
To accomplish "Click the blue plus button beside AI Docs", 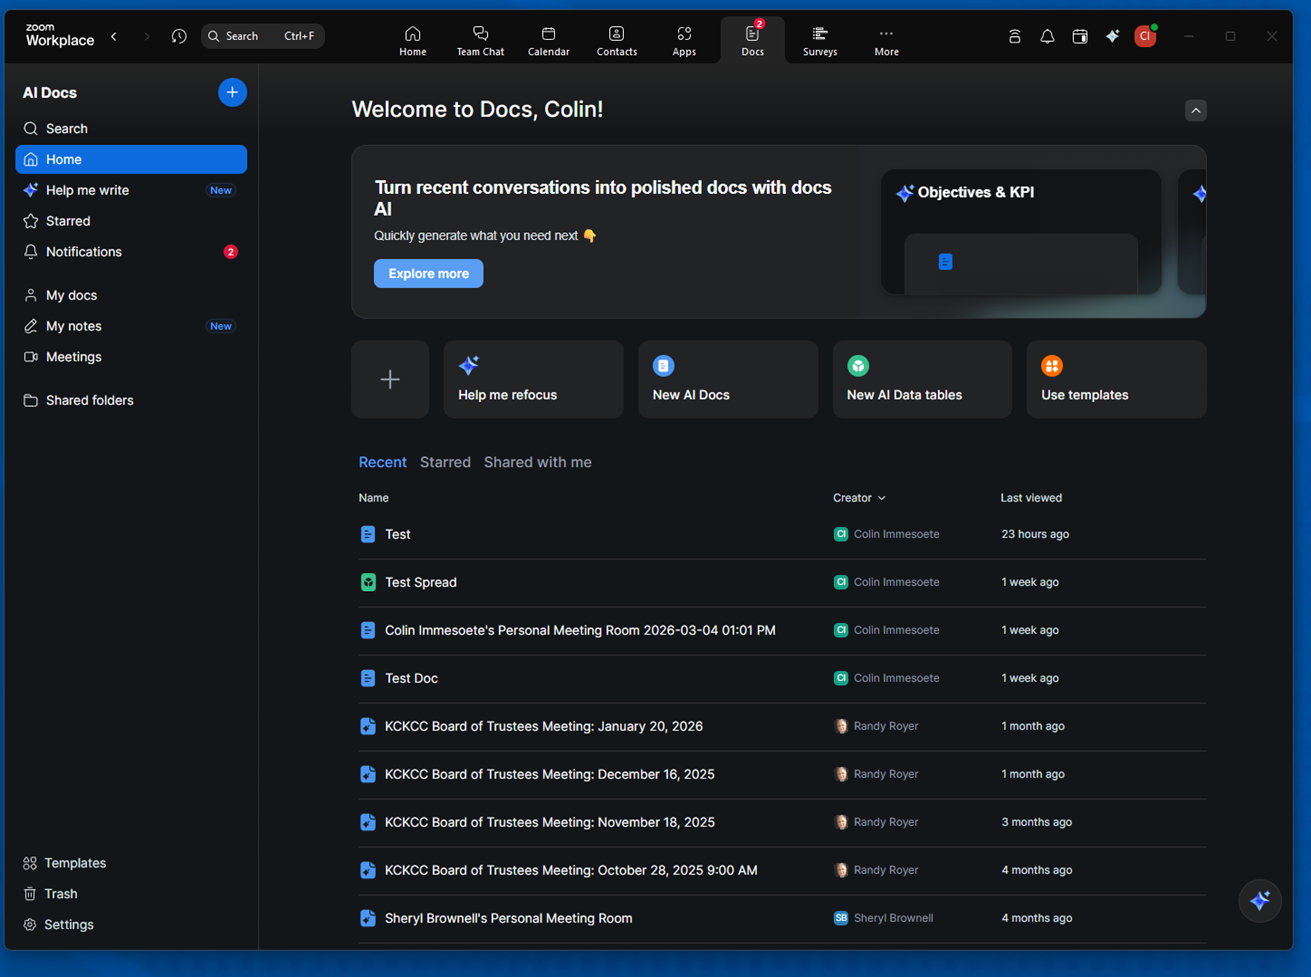I will coord(232,92).
